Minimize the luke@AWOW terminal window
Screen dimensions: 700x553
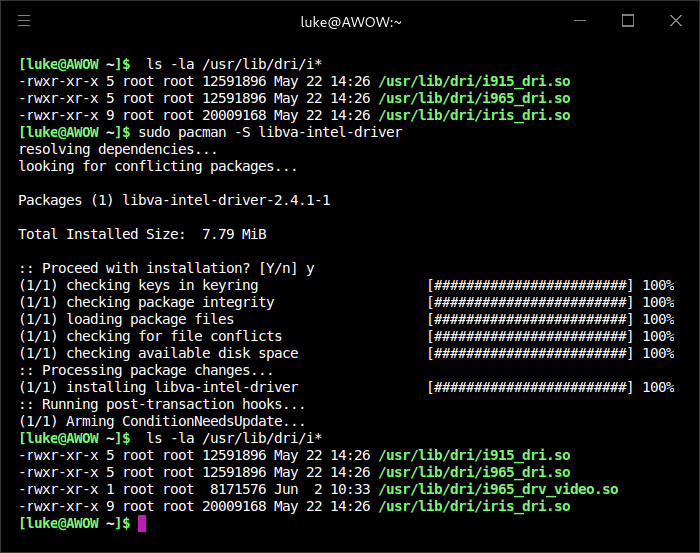pyautogui.click(x=579, y=21)
